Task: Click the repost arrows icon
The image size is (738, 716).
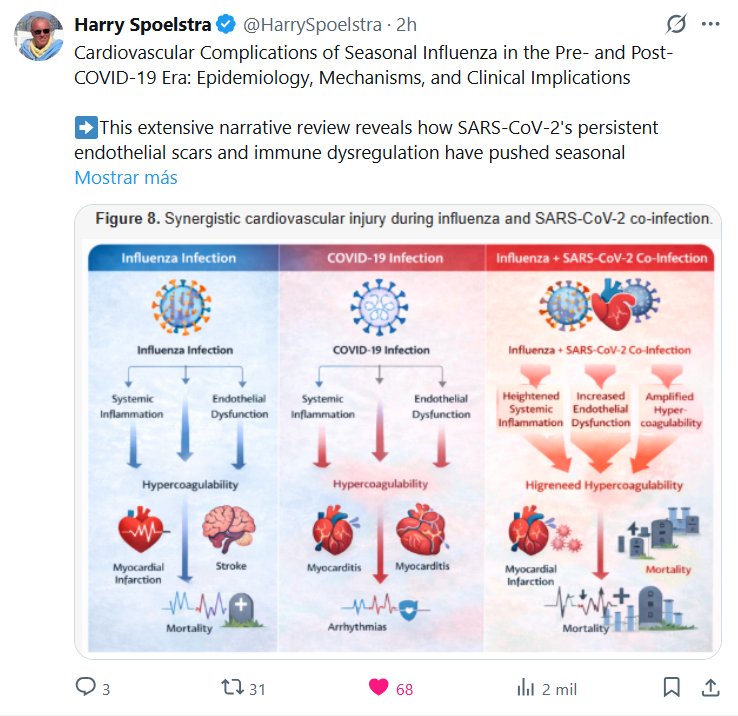Action: (231, 687)
